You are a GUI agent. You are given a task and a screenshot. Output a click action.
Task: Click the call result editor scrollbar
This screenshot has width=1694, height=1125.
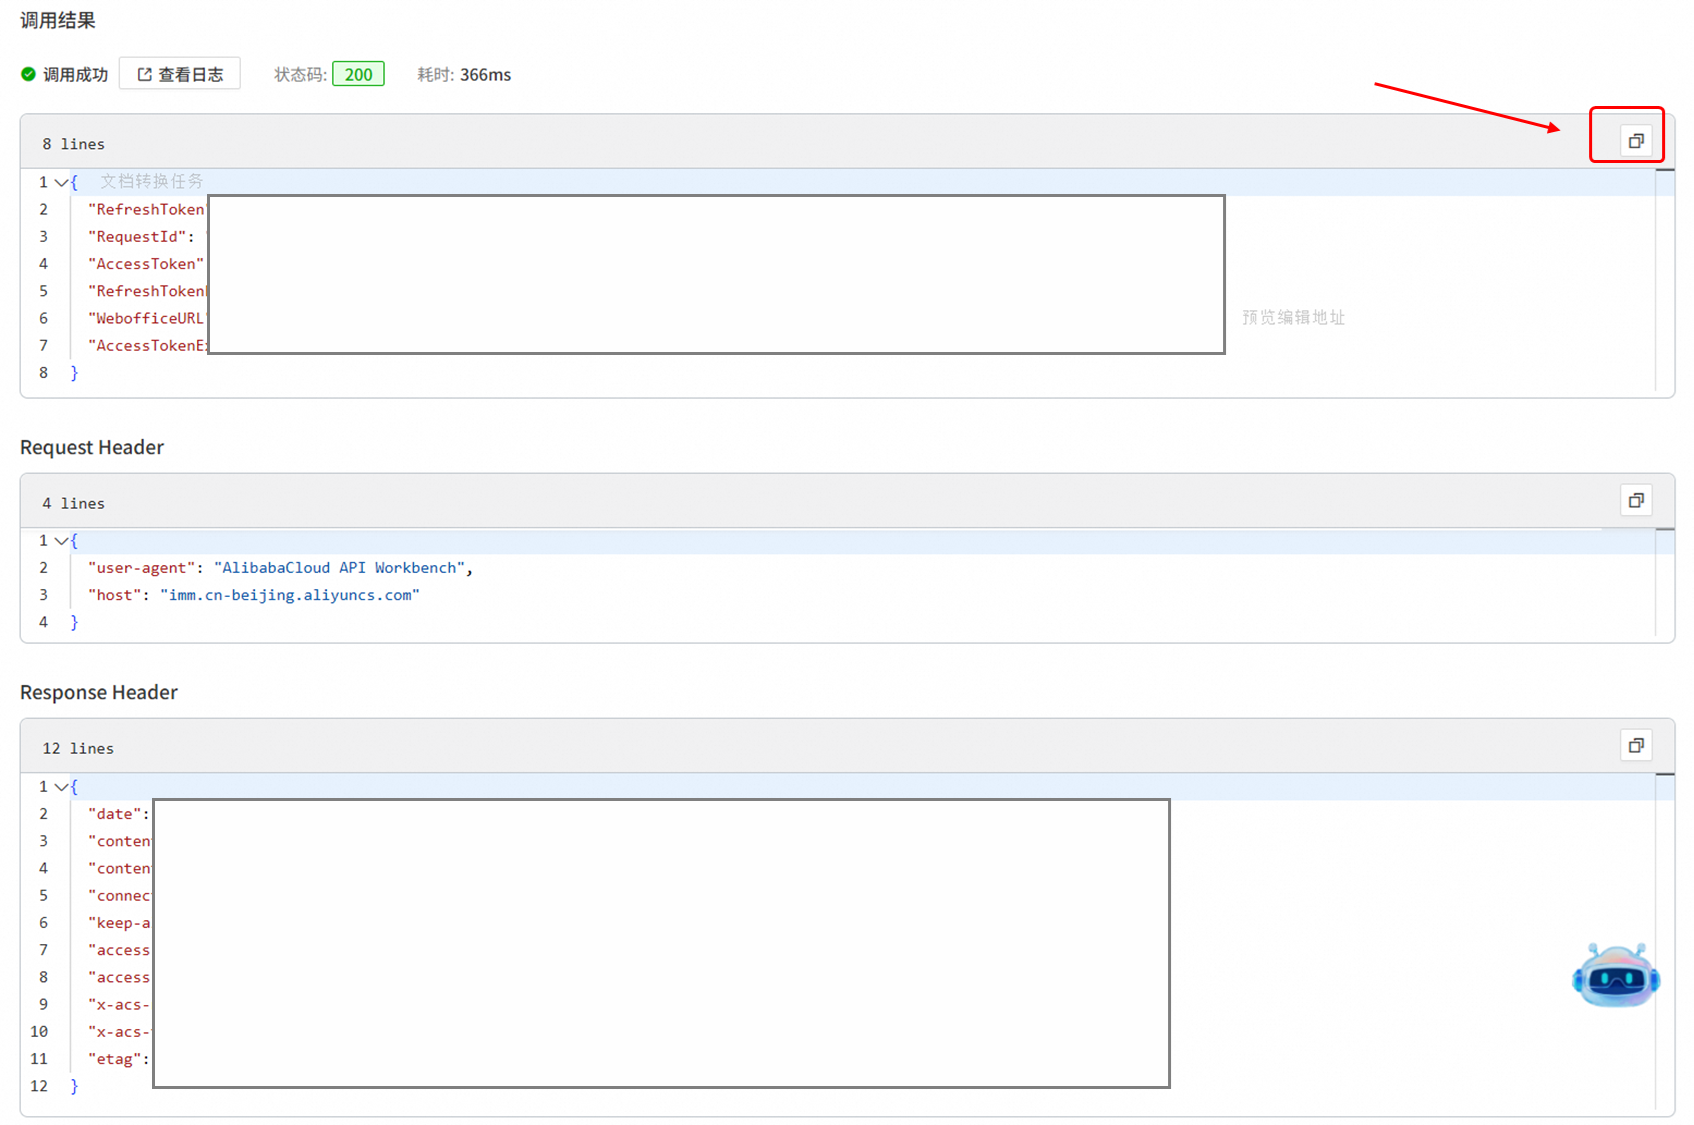1665,280
